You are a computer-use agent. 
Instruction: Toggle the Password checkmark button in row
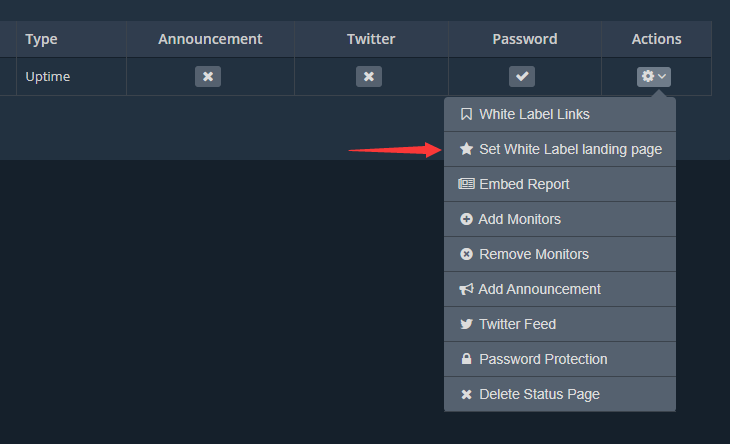point(522,76)
